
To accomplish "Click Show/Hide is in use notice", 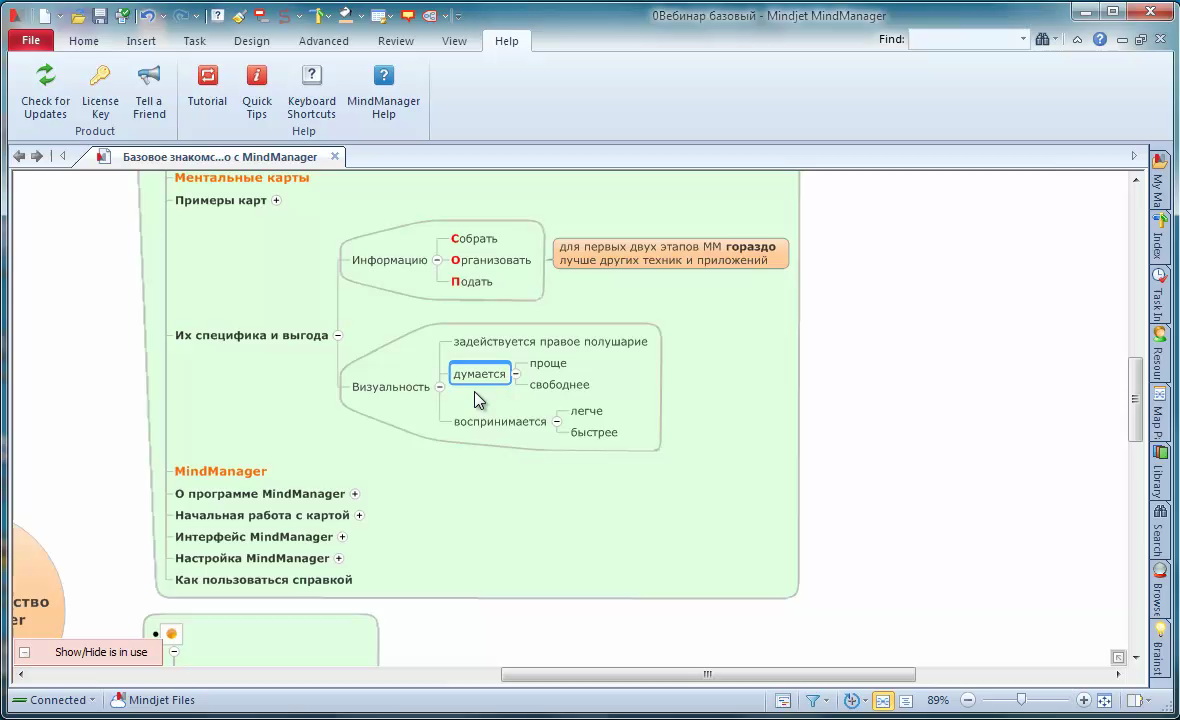I will pos(88,652).
